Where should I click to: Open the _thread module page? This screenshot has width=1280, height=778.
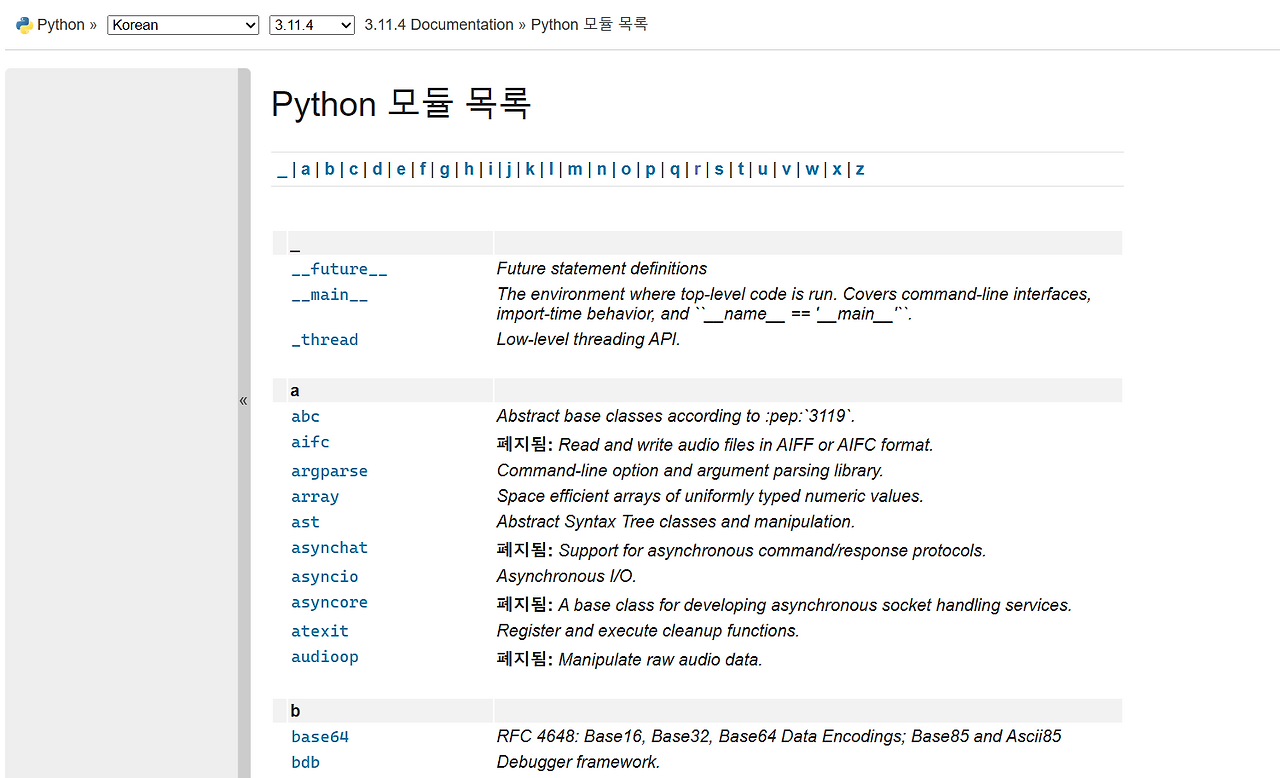click(324, 339)
